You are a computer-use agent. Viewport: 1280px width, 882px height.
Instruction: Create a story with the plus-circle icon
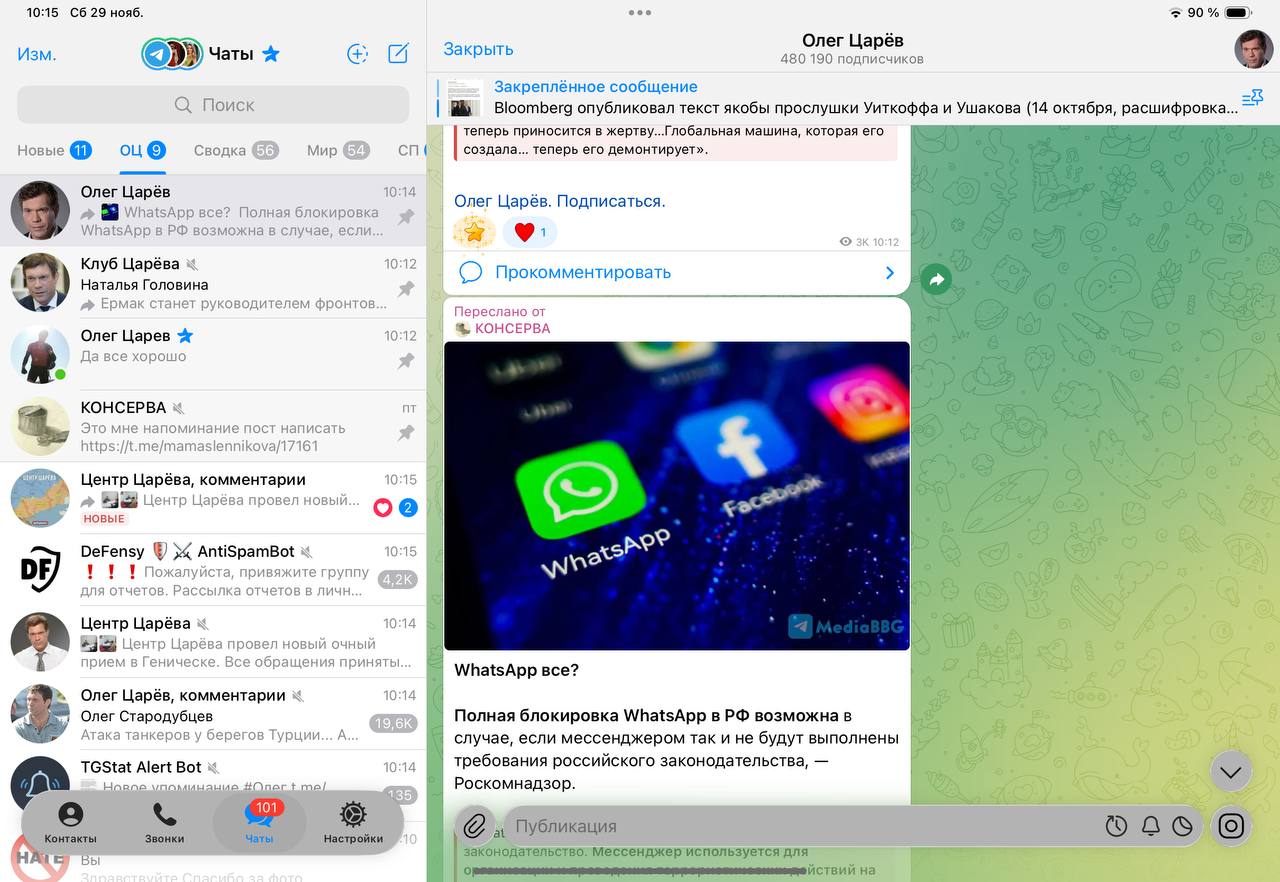pyautogui.click(x=357, y=53)
